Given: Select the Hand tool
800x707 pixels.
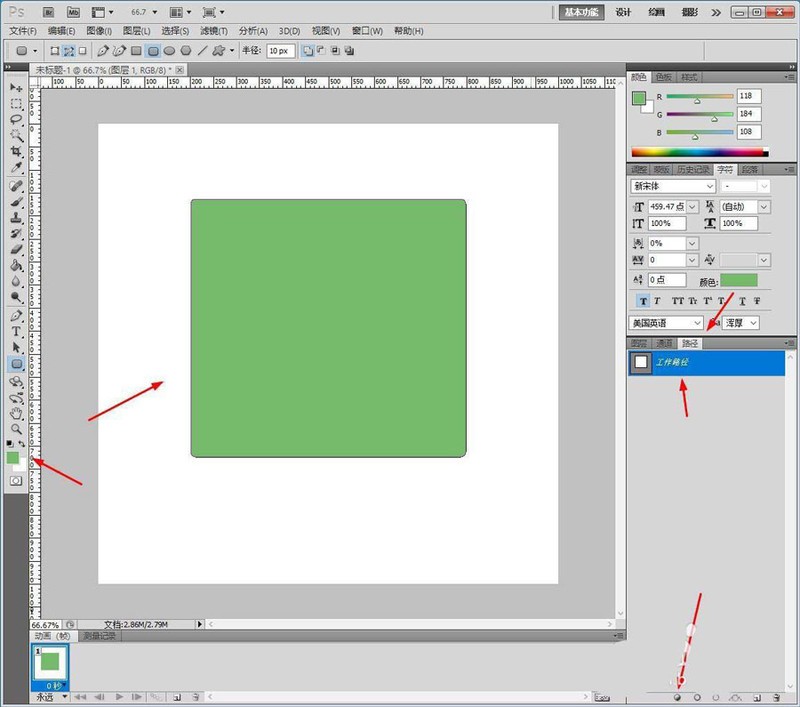Looking at the screenshot, I should (x=16, y=413).
